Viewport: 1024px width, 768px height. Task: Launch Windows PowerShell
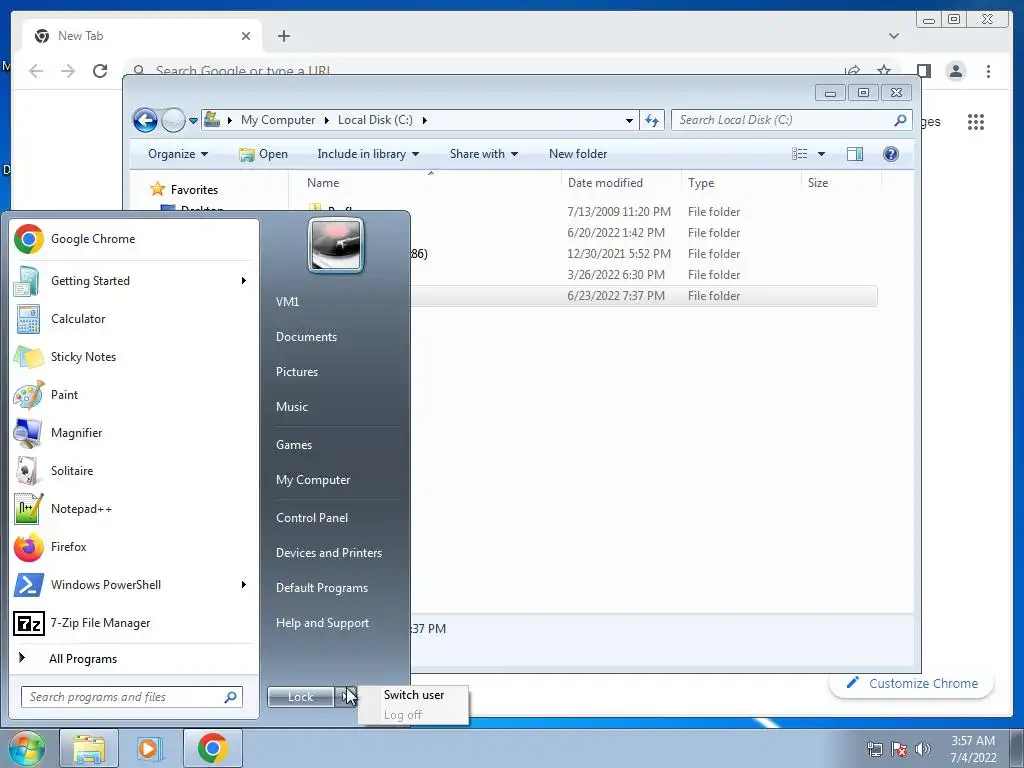134,584
